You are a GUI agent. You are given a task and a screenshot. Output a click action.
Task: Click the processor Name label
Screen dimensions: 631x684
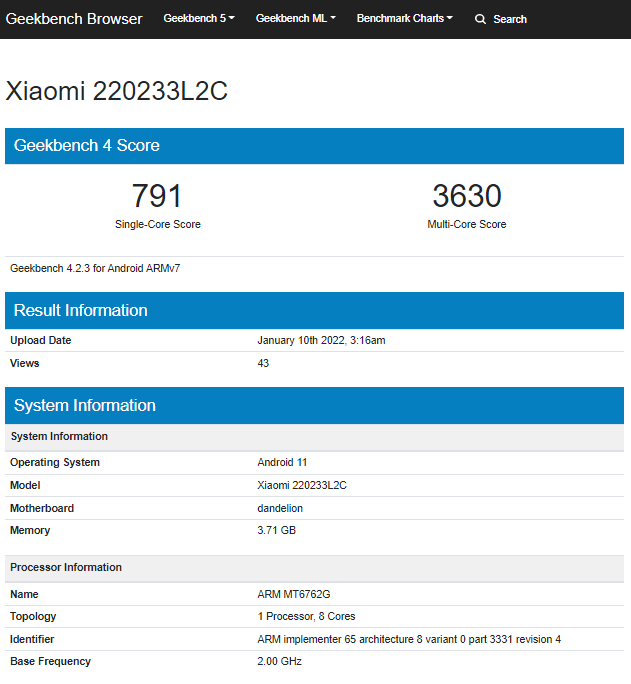pos(24,594)
